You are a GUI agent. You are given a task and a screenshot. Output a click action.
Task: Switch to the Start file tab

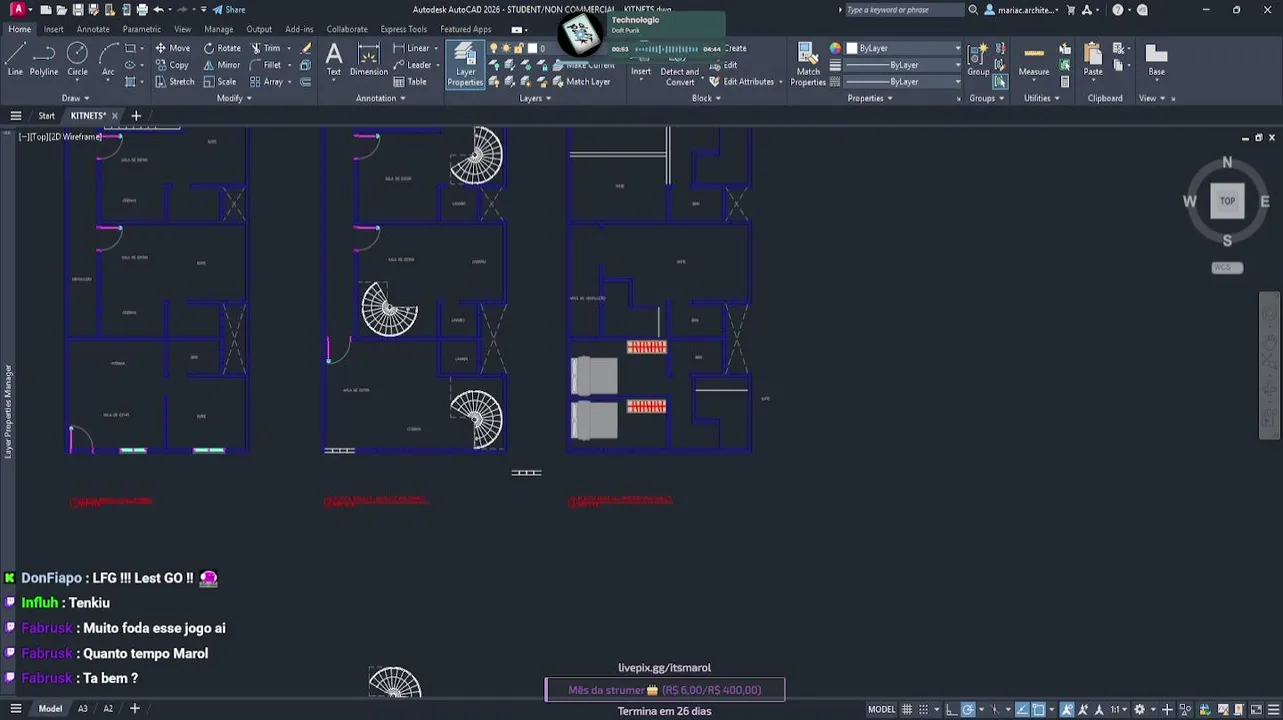(46, 116)
